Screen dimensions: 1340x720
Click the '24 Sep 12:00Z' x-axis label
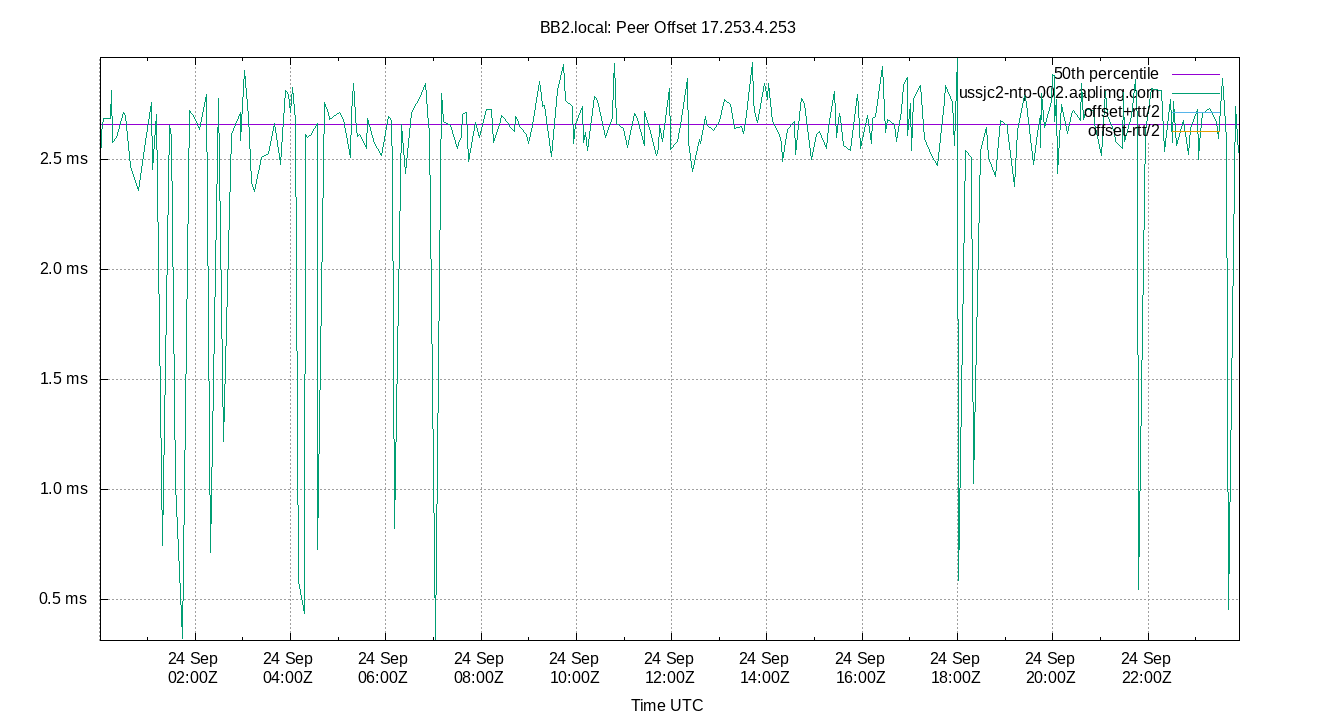click(670, 668)
